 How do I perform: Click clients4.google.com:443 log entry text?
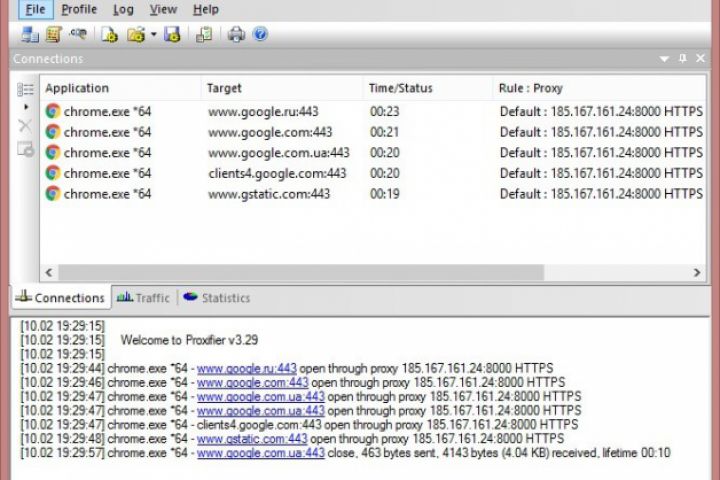(x=259, y=425)
